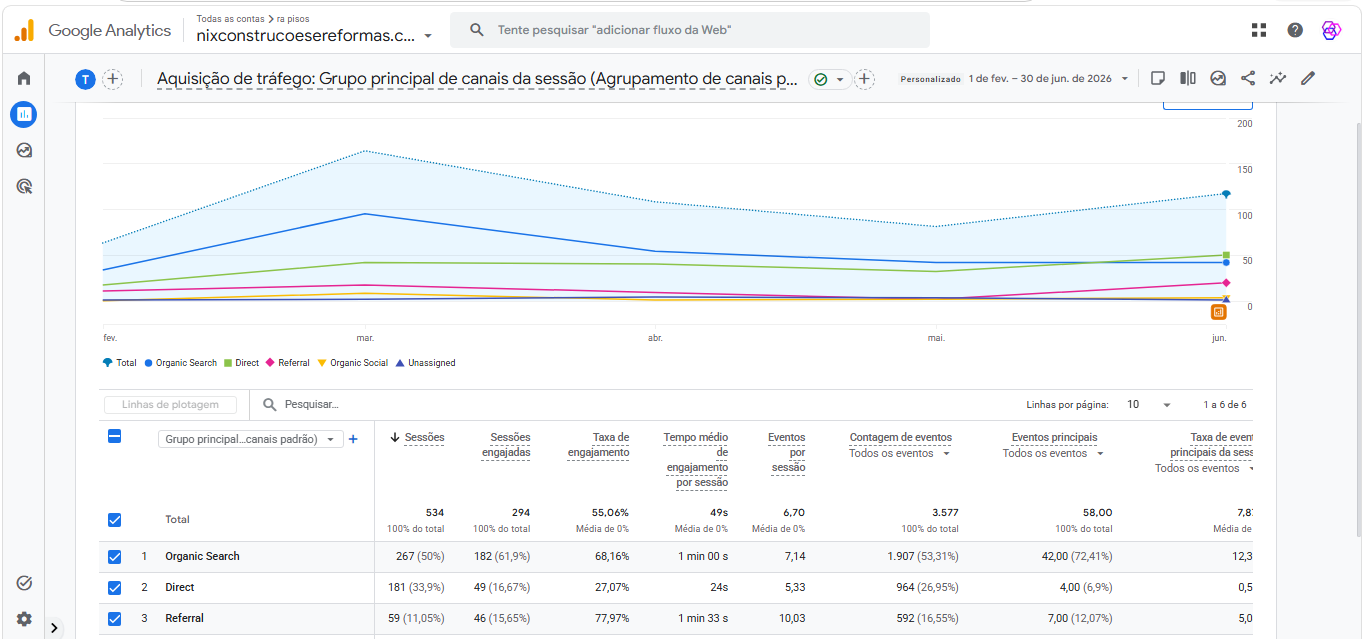Click the Personalizado date label
Image resolution: width=1365 pixels, height=639 pixels.
[930, 78]
